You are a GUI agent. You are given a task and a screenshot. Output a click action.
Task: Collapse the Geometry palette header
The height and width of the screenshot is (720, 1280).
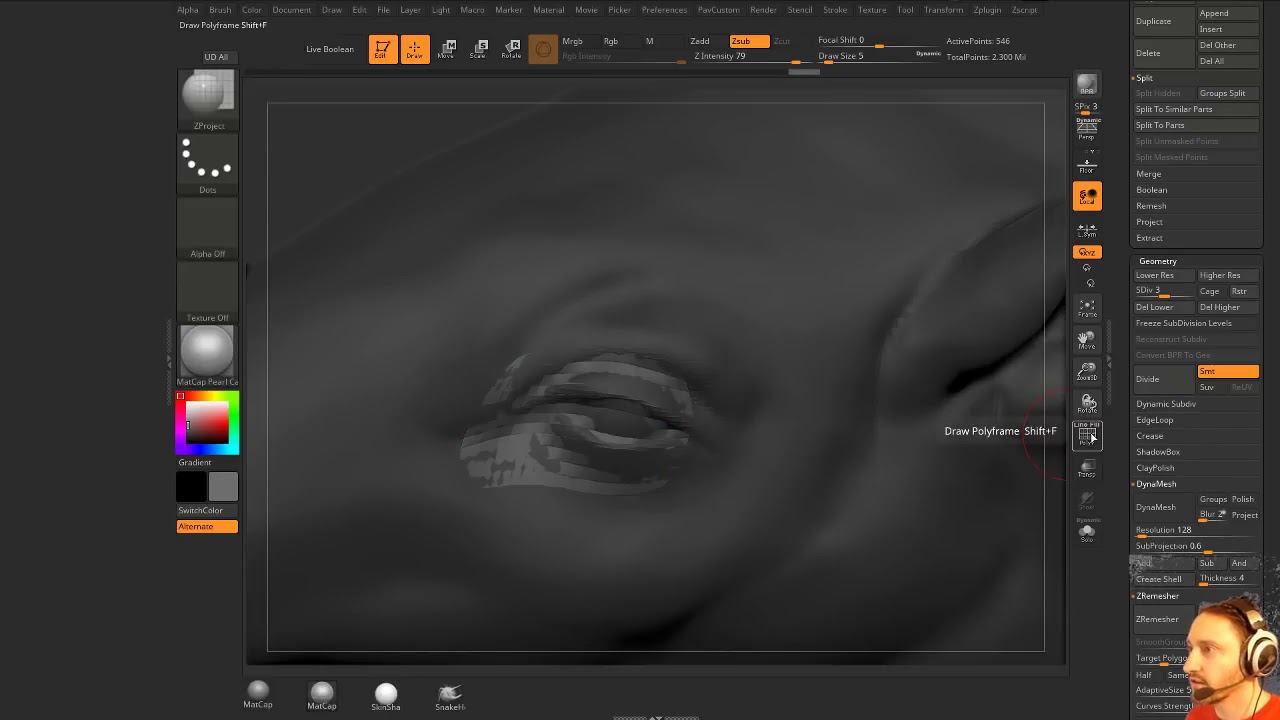[1157, 261]
